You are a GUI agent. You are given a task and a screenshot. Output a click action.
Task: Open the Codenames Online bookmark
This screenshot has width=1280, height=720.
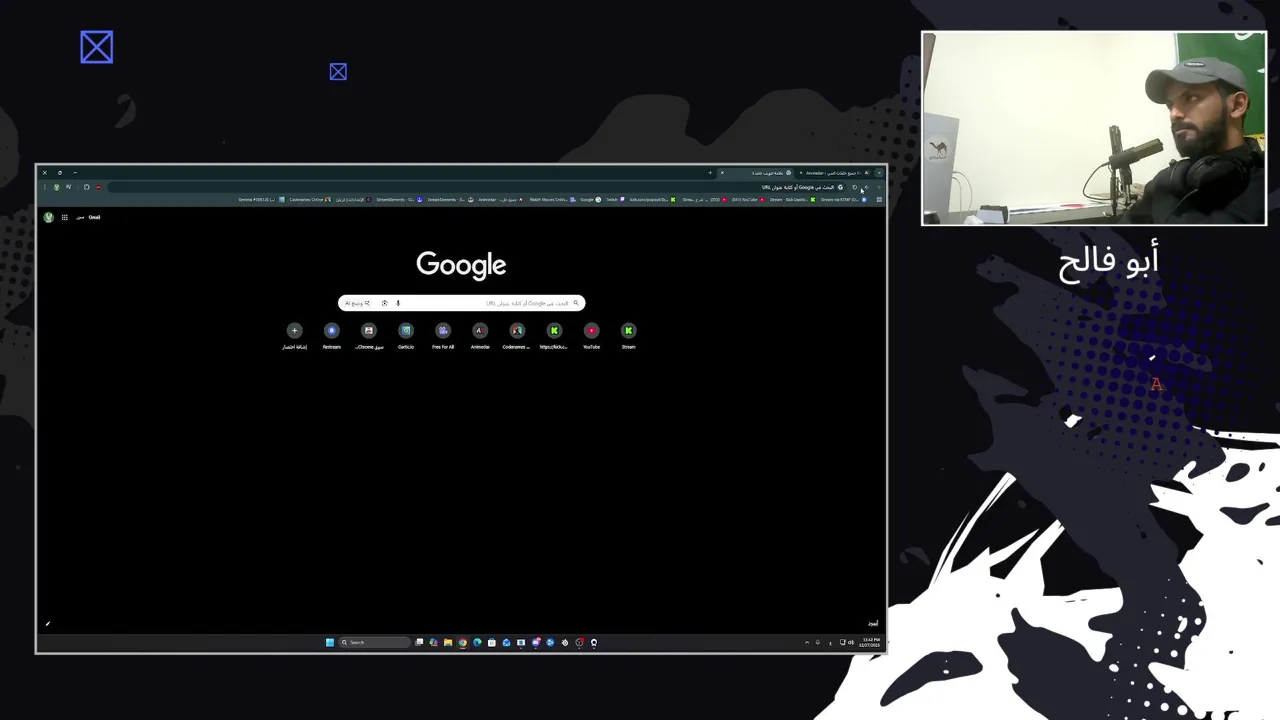(x=310, y=199)
